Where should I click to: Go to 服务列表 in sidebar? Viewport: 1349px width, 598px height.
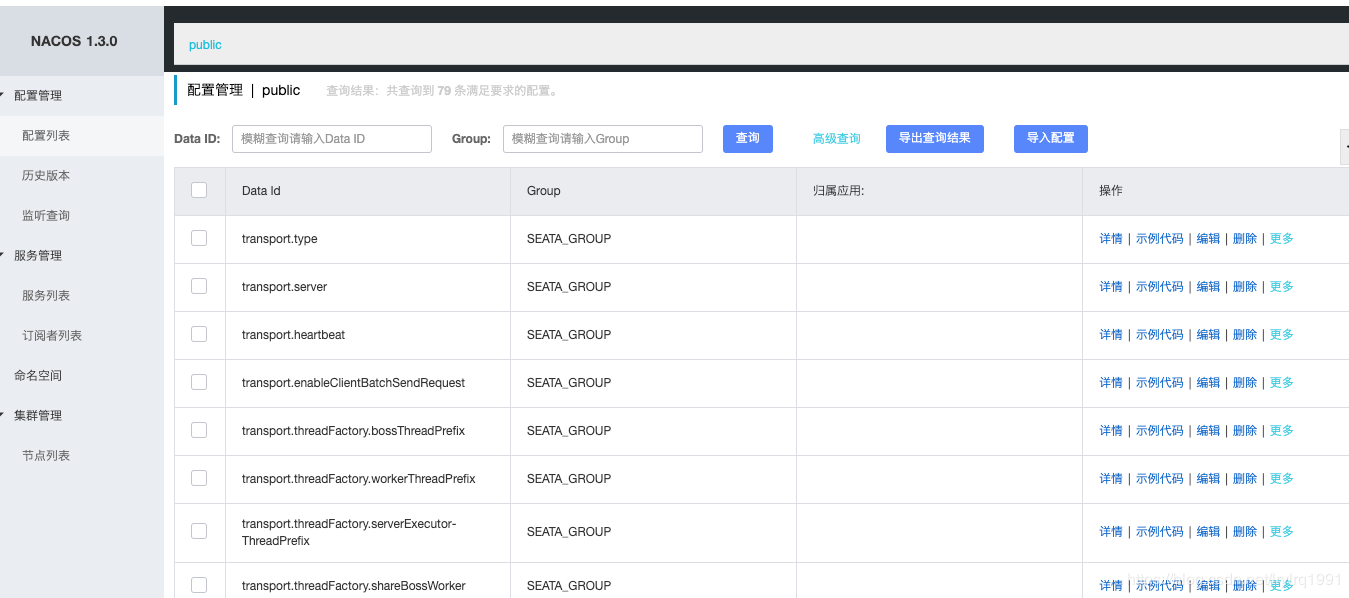(x=46, y=295)
